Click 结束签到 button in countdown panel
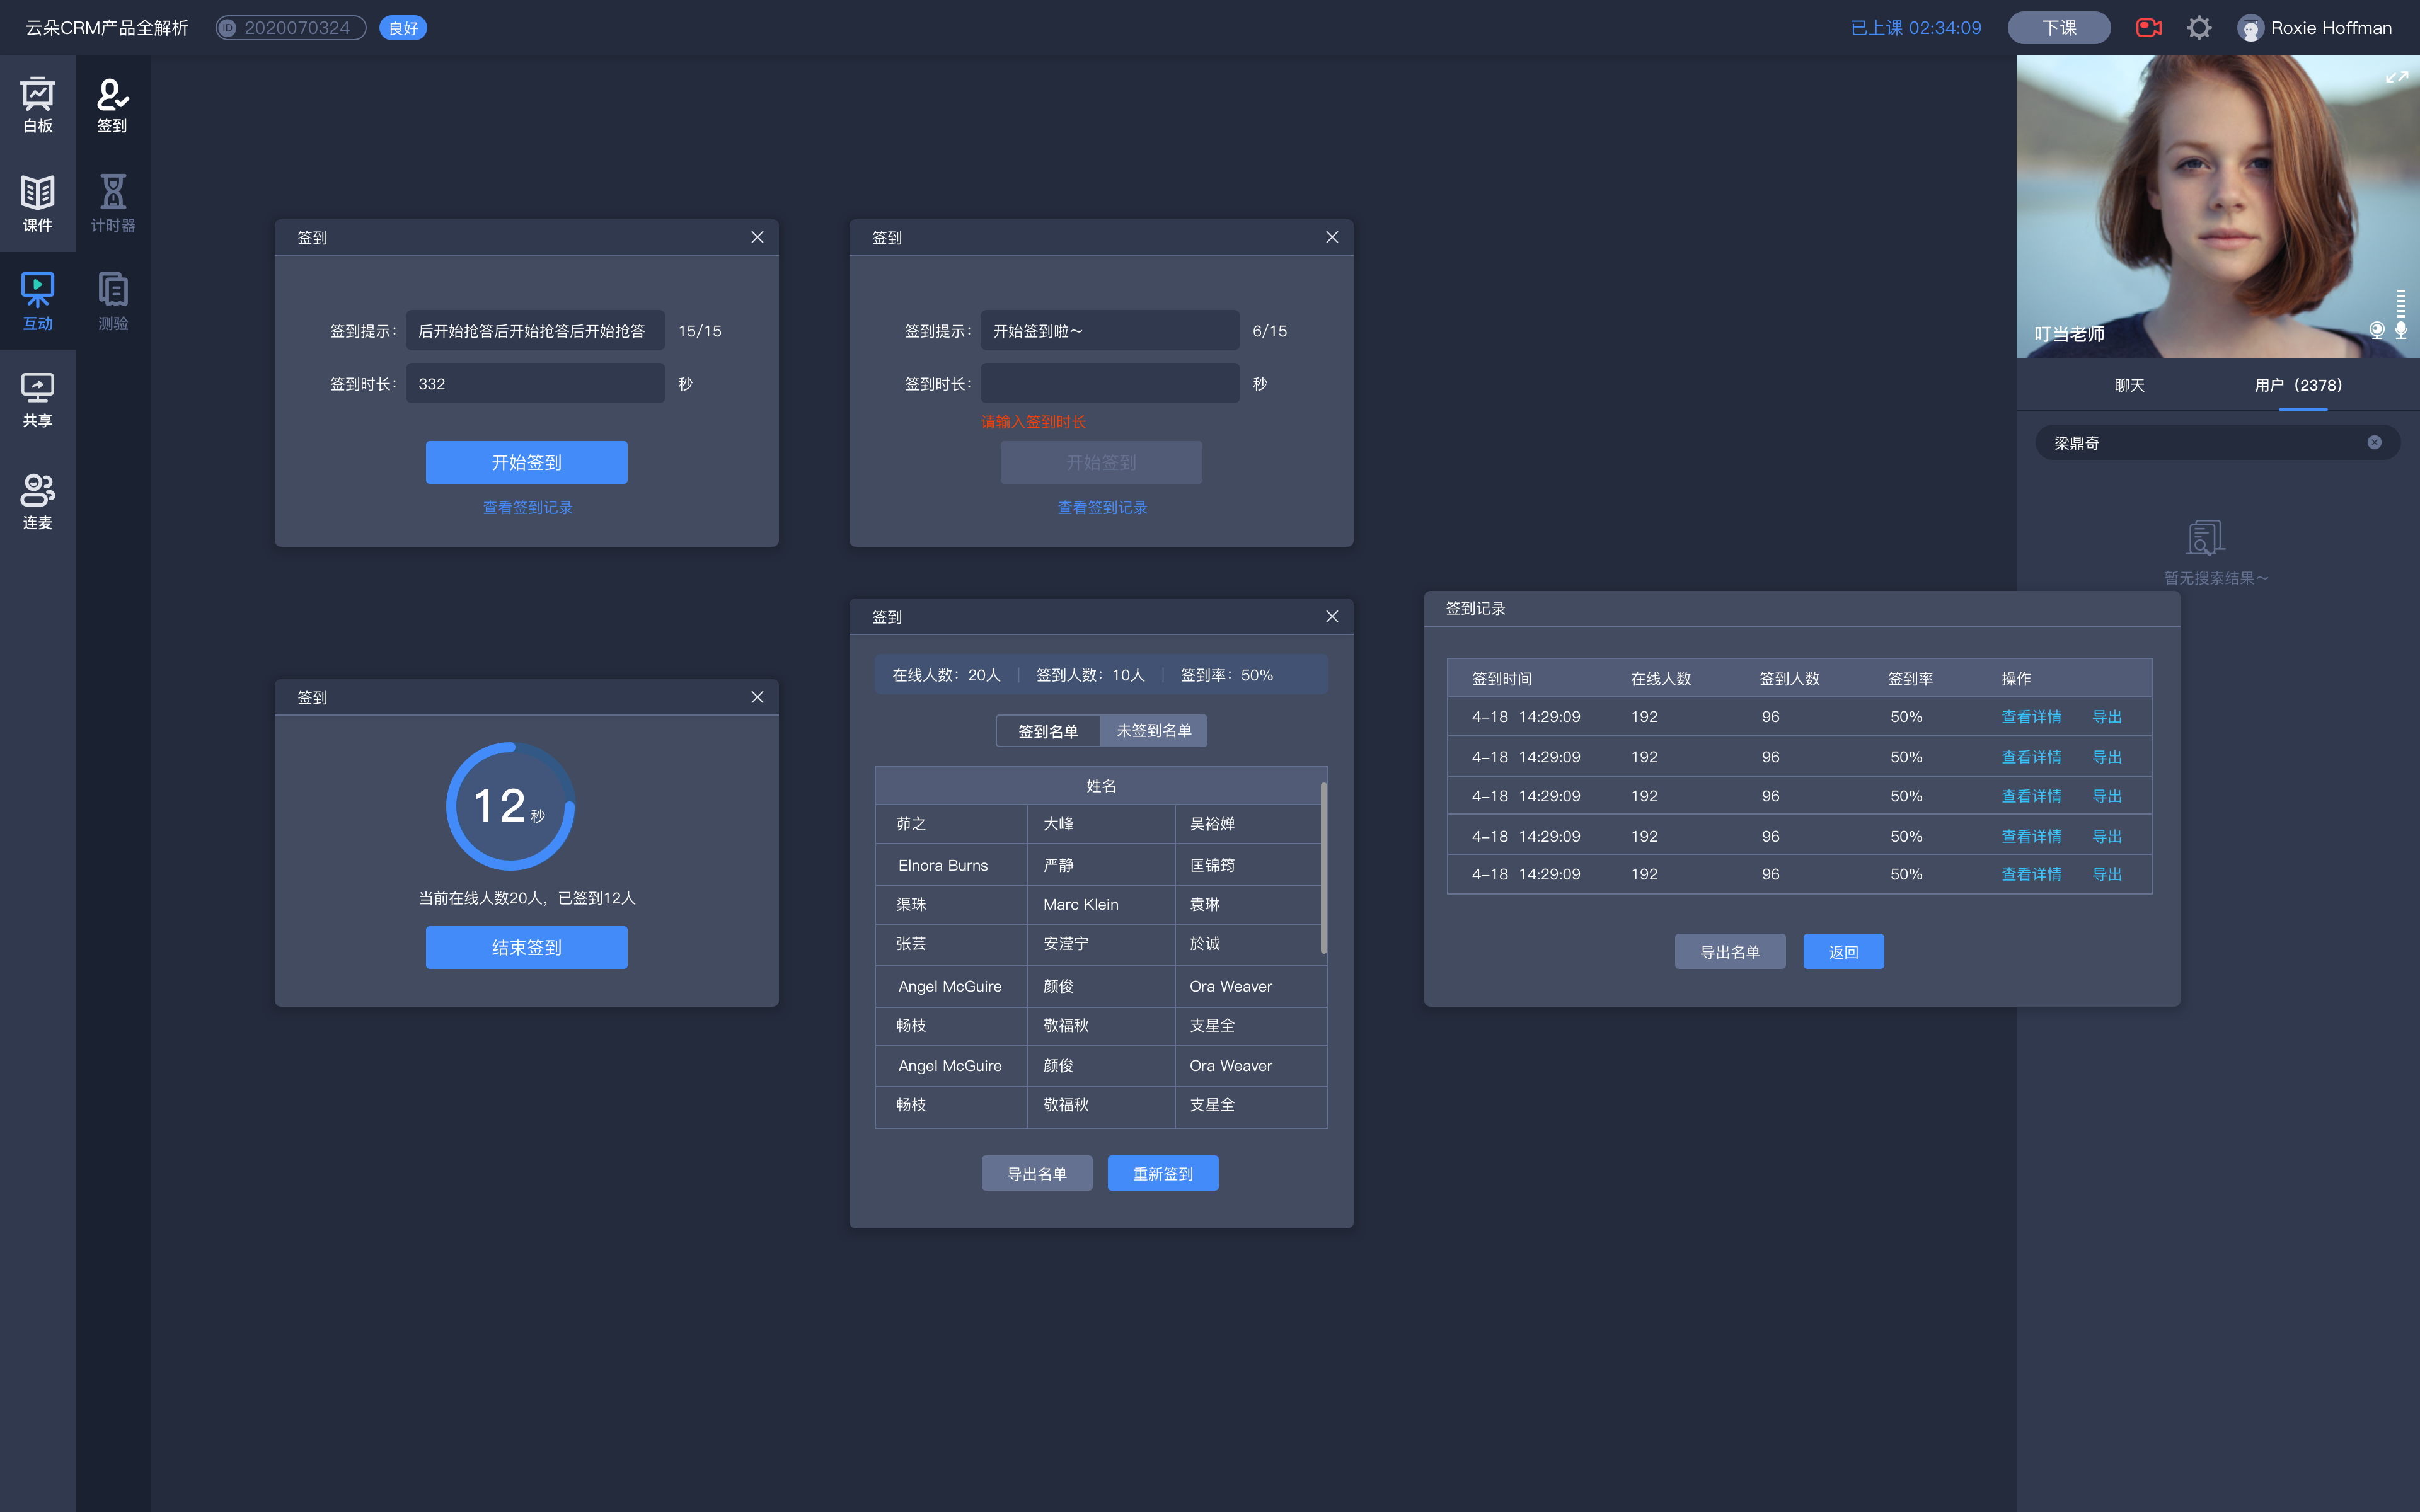 coord(526,948)
